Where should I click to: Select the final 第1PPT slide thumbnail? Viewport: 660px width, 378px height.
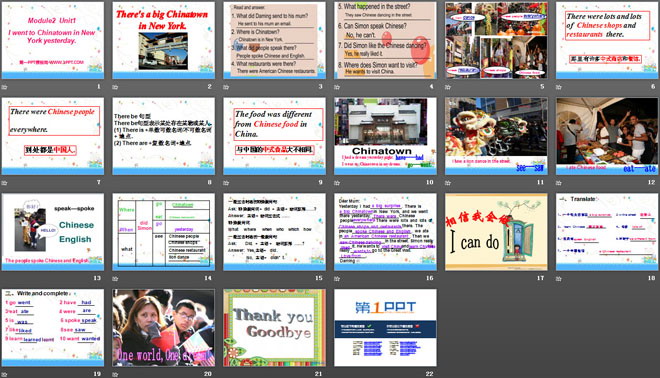pos(385,327)
